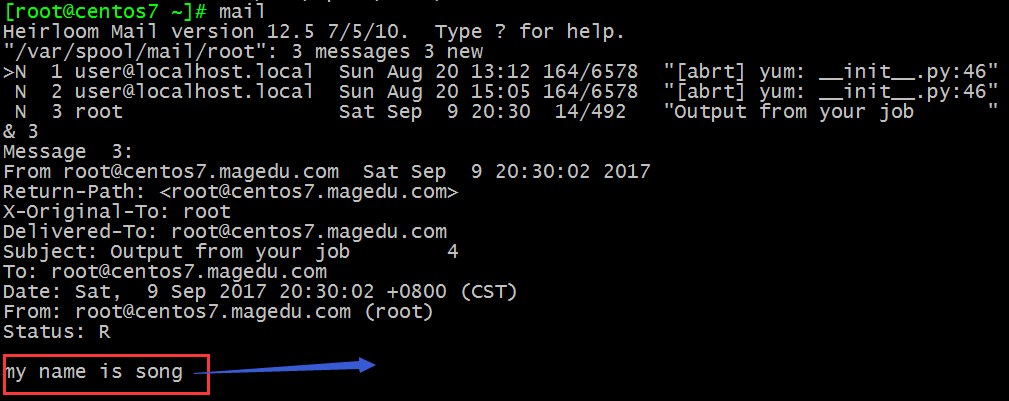Screen dimensions: 1009x401
Task: Click the 'my name is song' message body
Action: coord(94,373)
